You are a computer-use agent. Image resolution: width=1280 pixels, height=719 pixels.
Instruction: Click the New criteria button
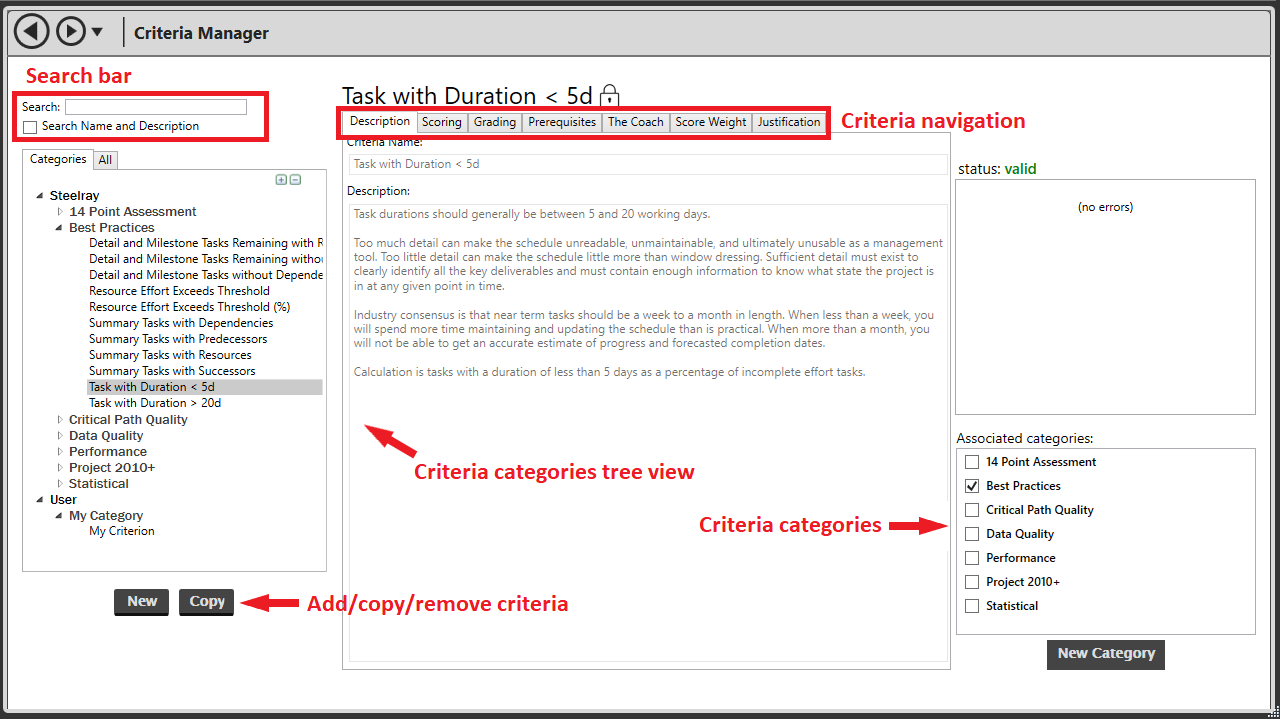coord(142,601)
